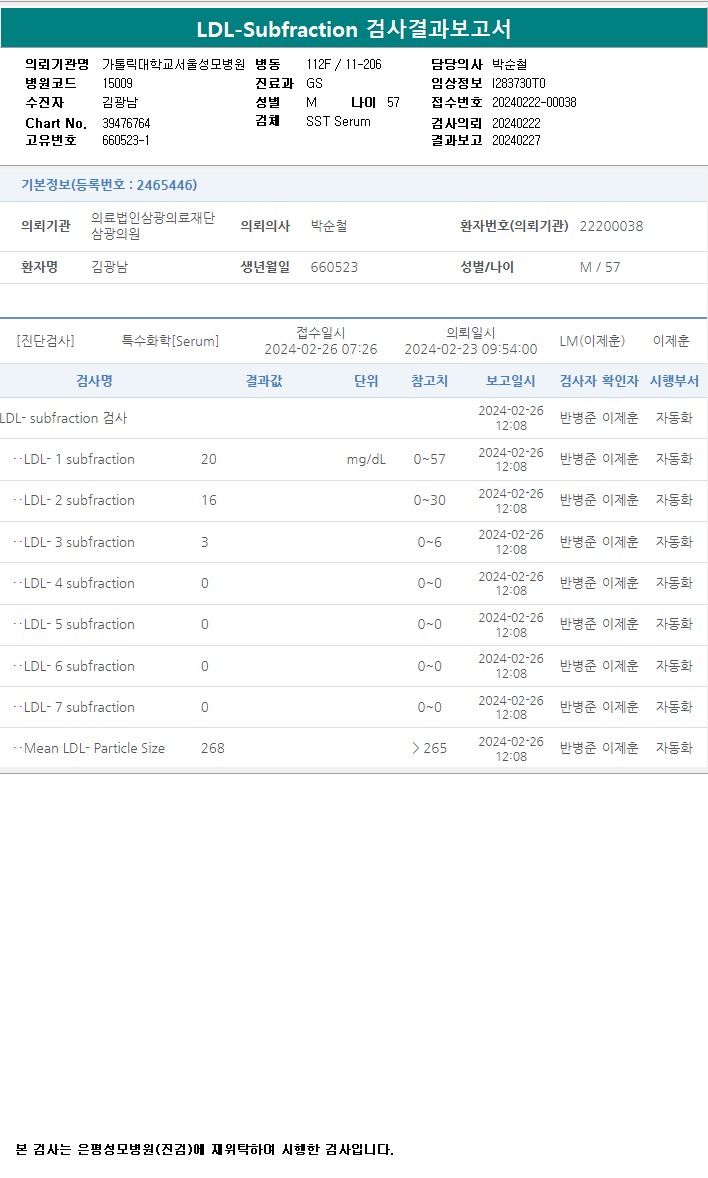This screenshot has height=1178, width=708.
Task: Click the 'LDL-Subfraction 검사결과보고서' title banner
Action: click(x=354, y=29)
